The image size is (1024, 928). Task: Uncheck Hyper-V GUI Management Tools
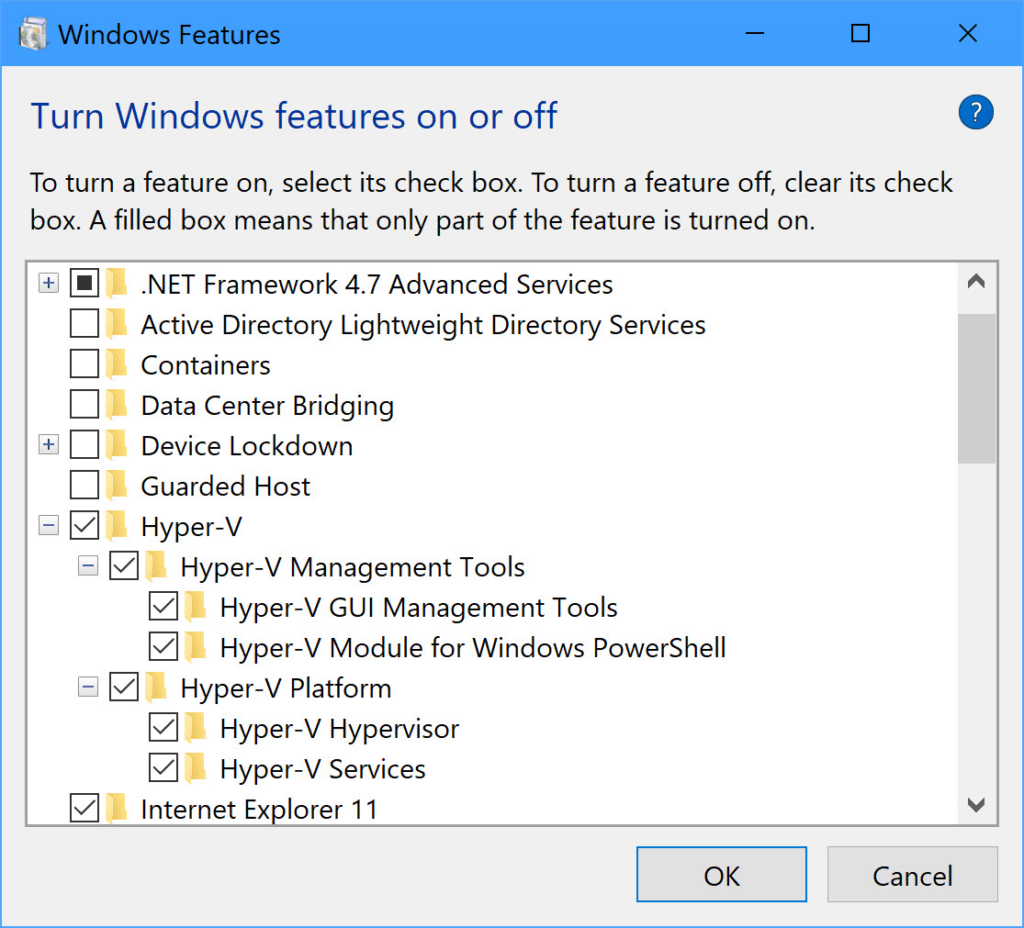[x=163, y=607]
